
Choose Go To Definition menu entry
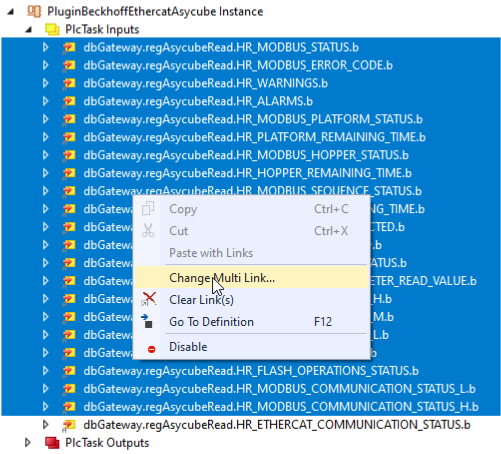pyautogui.click(x=251, y=322)
